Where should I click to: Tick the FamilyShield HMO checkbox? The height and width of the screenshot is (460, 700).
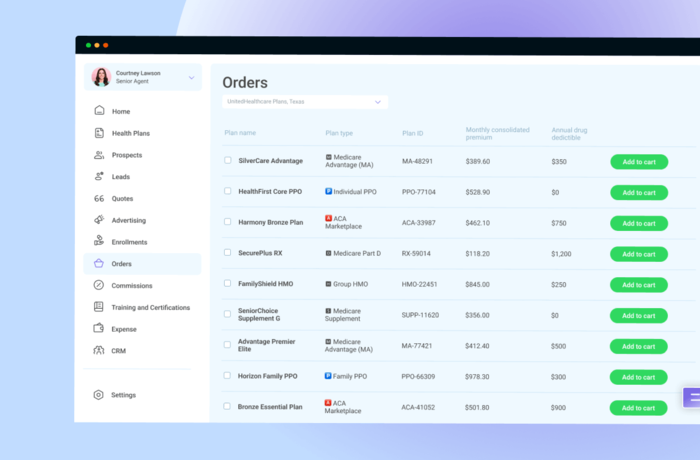coord(228,283)
